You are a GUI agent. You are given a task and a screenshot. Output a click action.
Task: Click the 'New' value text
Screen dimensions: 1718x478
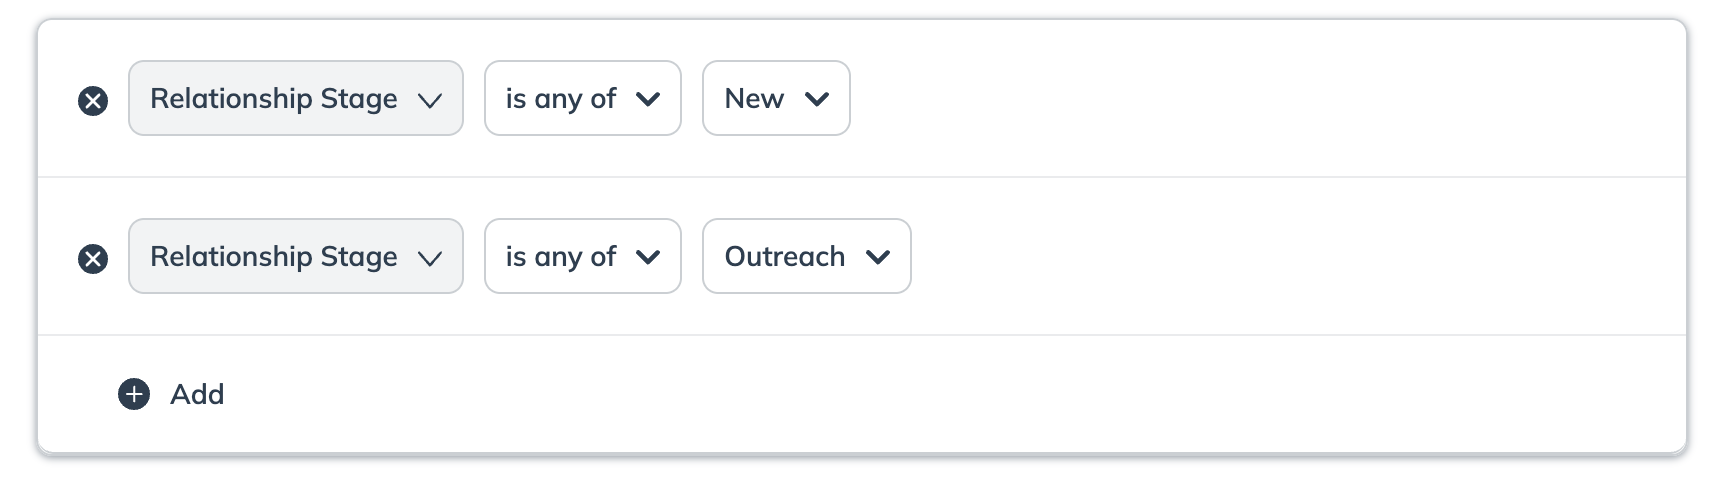(754, 98)
